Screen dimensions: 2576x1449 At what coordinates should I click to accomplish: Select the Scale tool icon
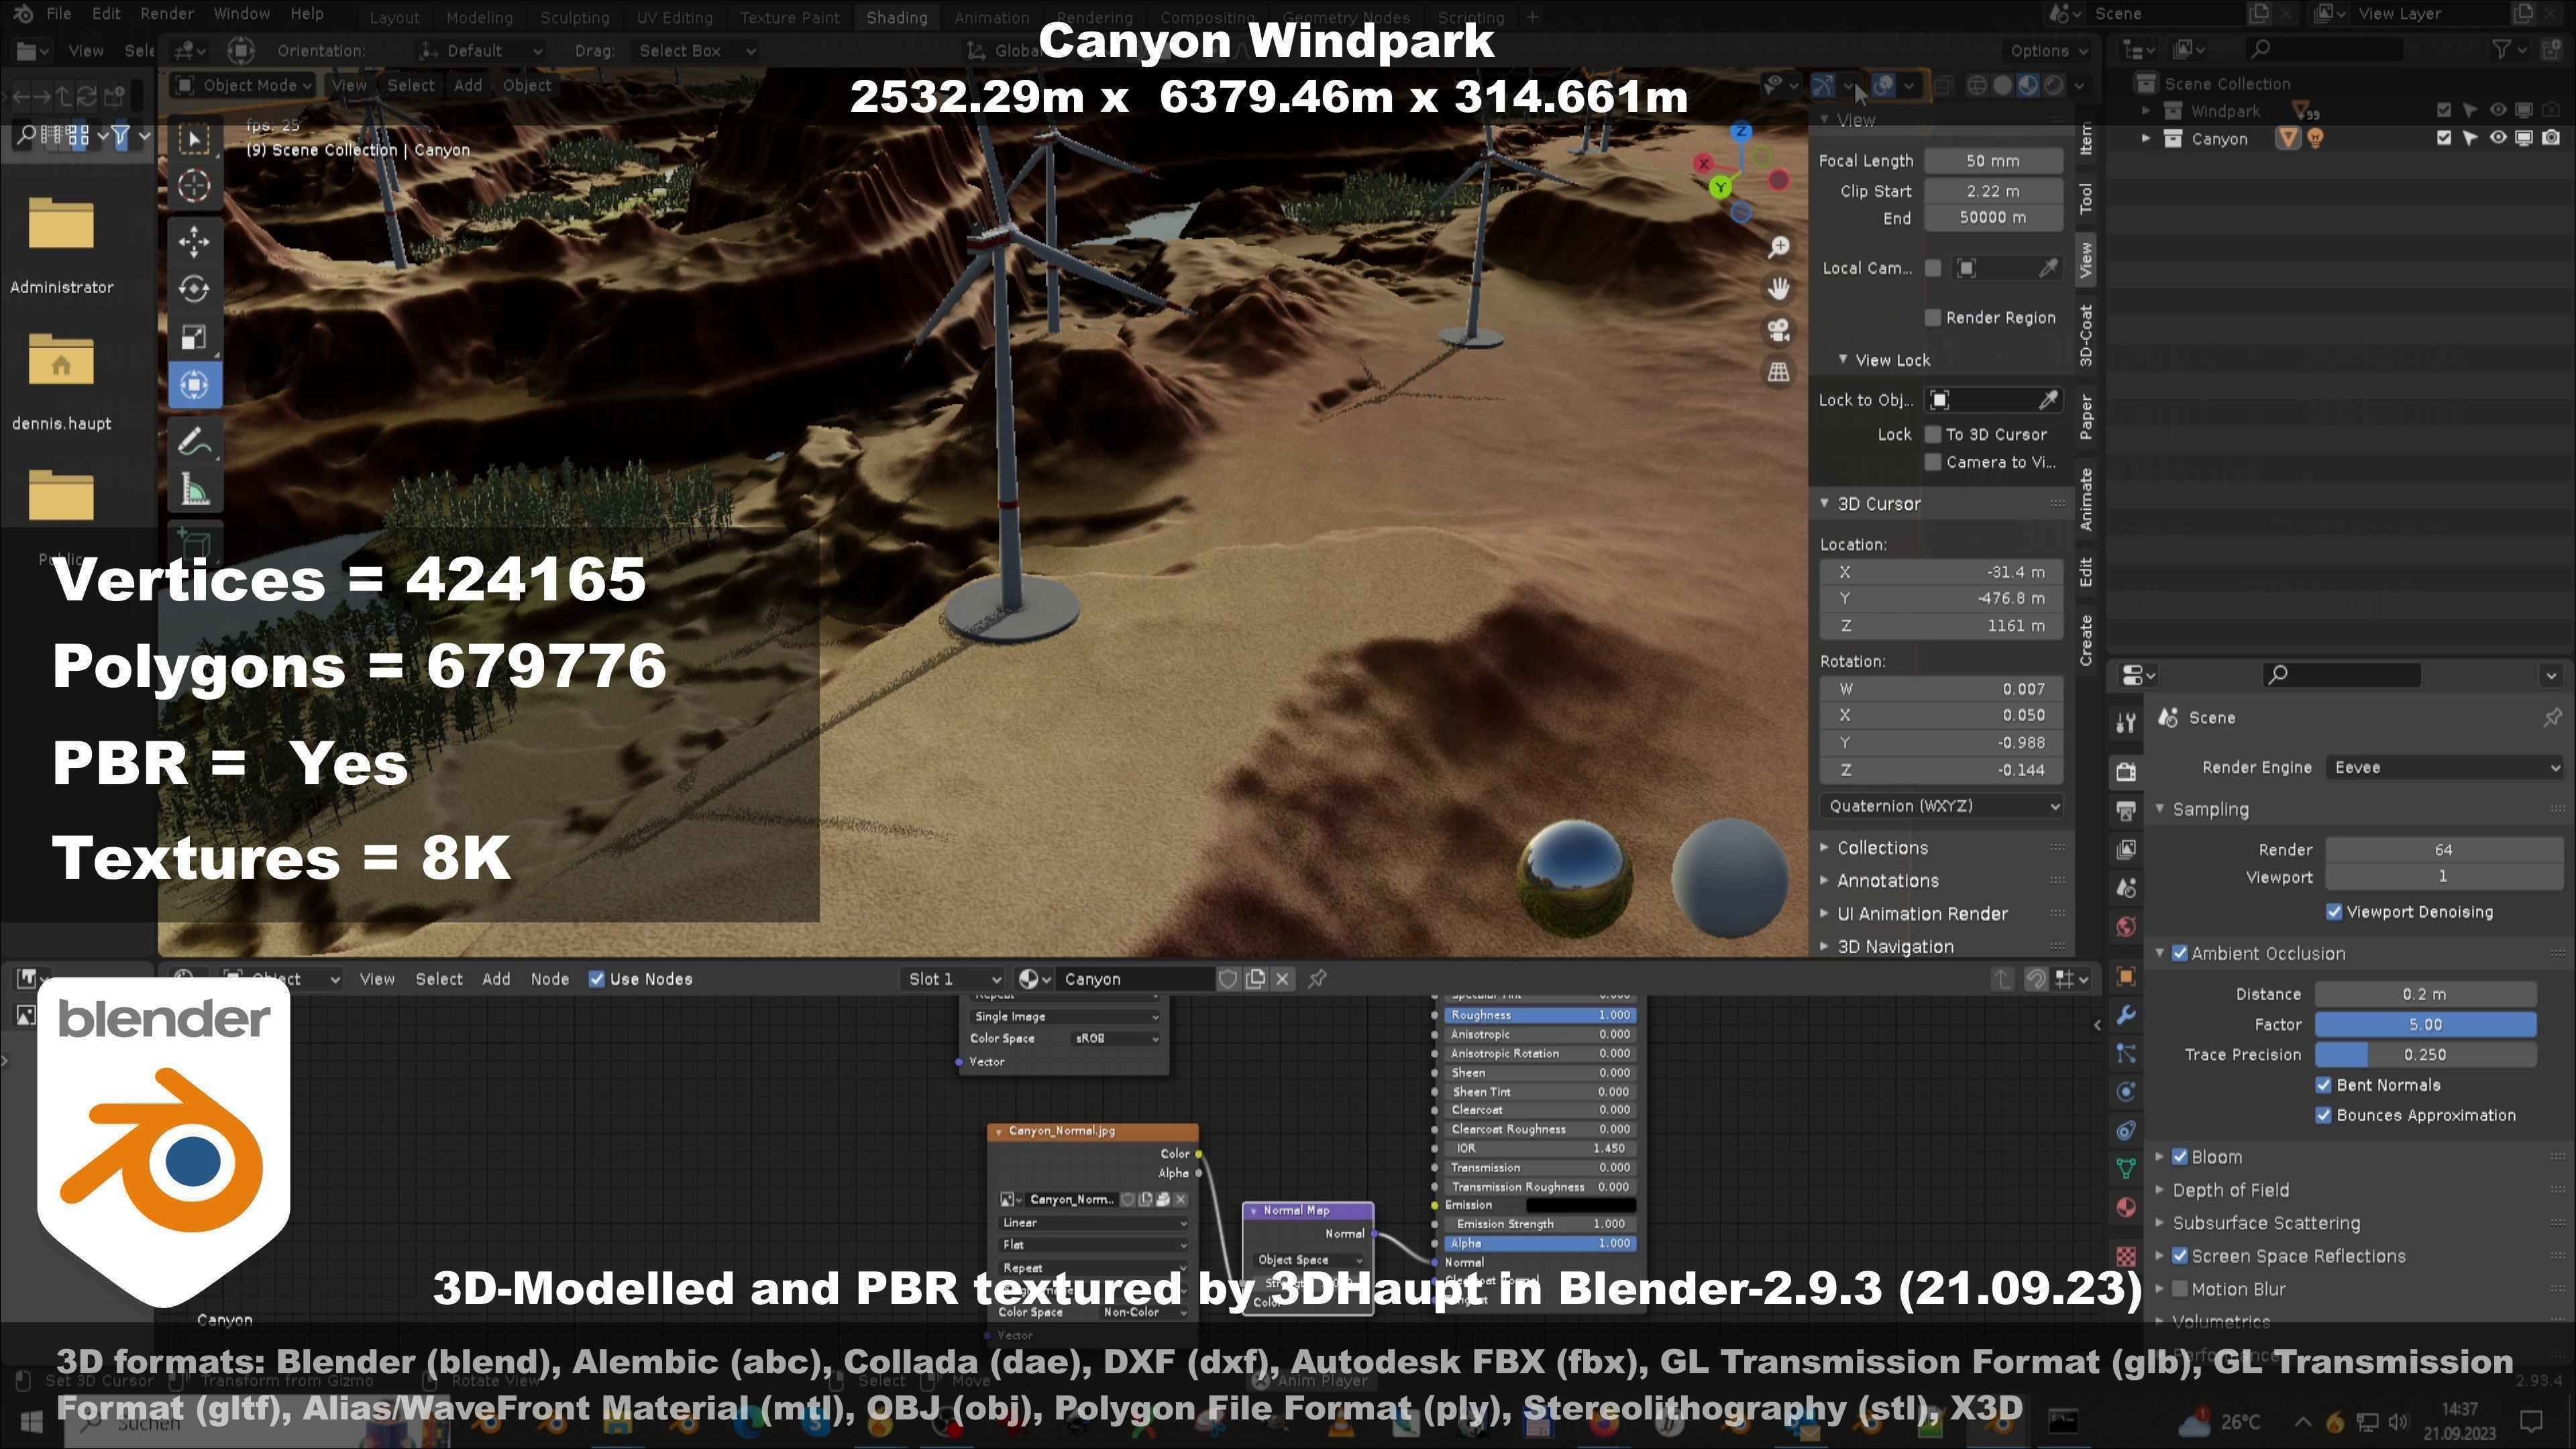click(x=194, y=337)
